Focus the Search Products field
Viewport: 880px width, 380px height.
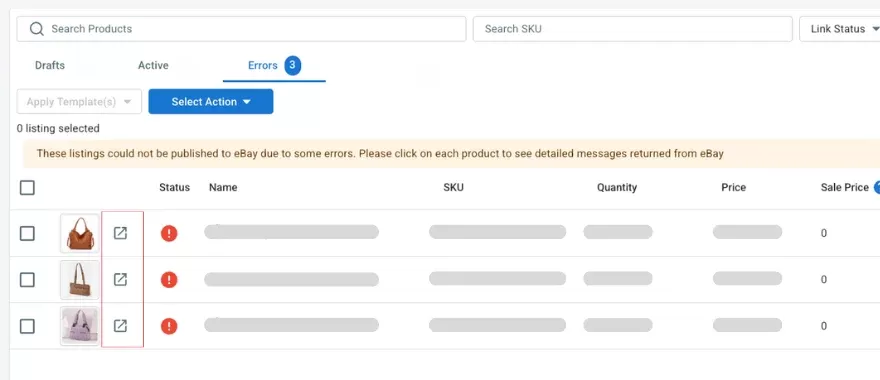pos(241,29)
